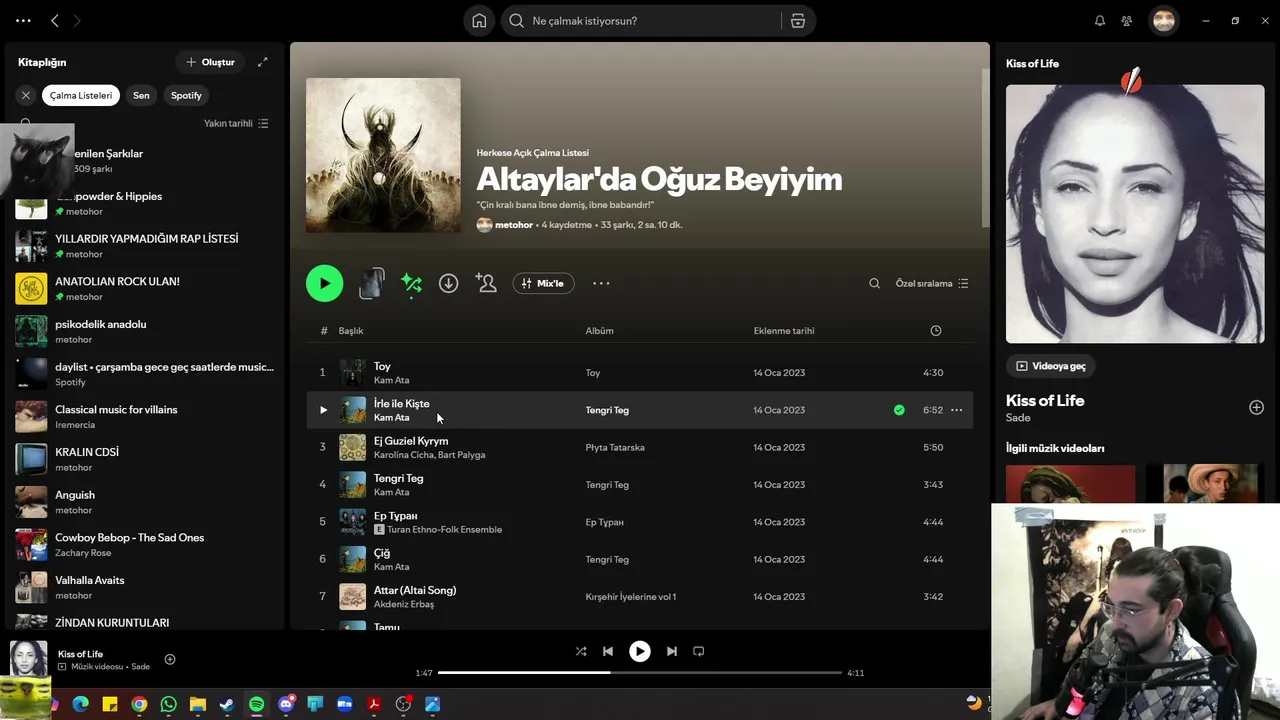
Task: Clear the library filter with X
Action: pos(26,95)
